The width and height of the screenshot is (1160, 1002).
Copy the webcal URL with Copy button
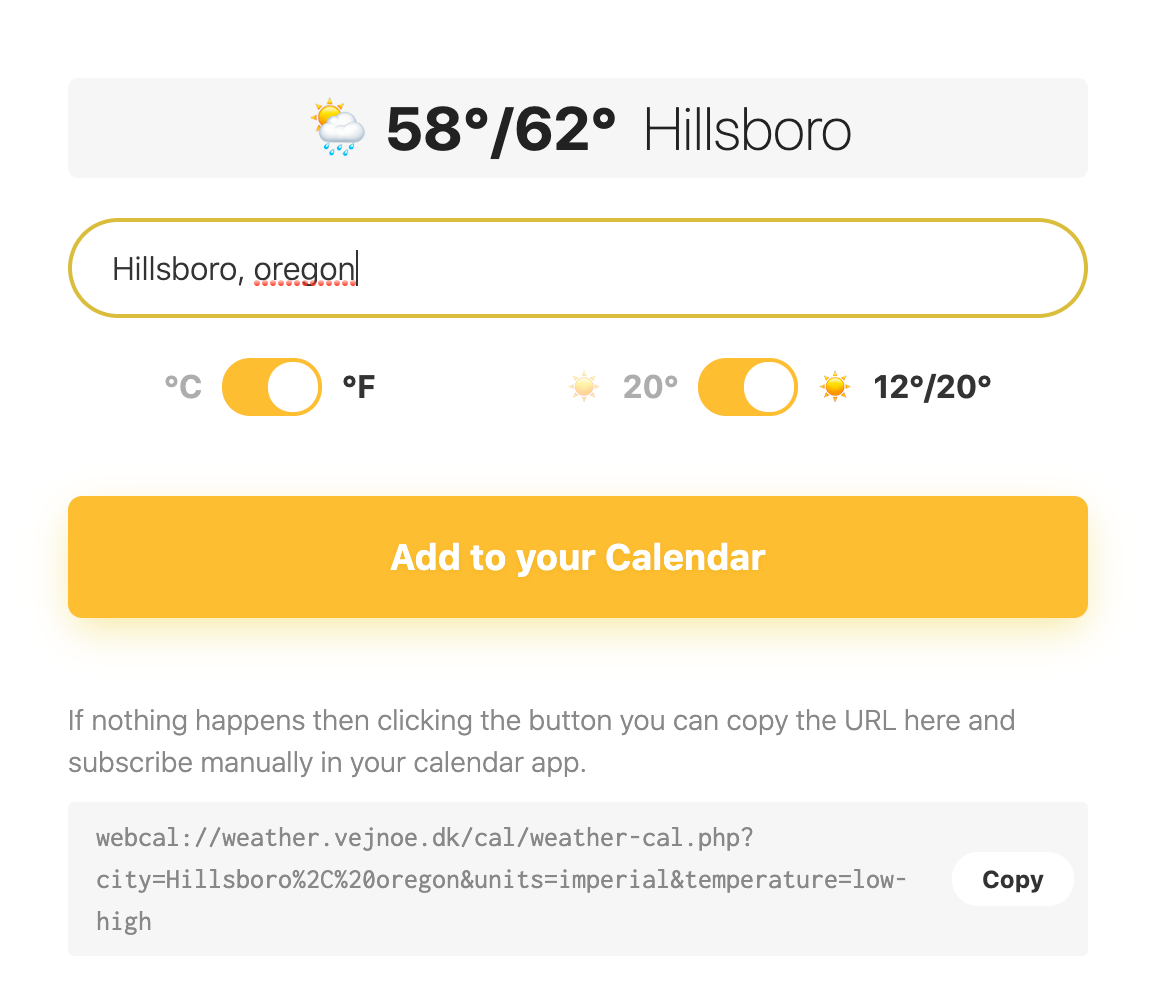(1012, 878)
